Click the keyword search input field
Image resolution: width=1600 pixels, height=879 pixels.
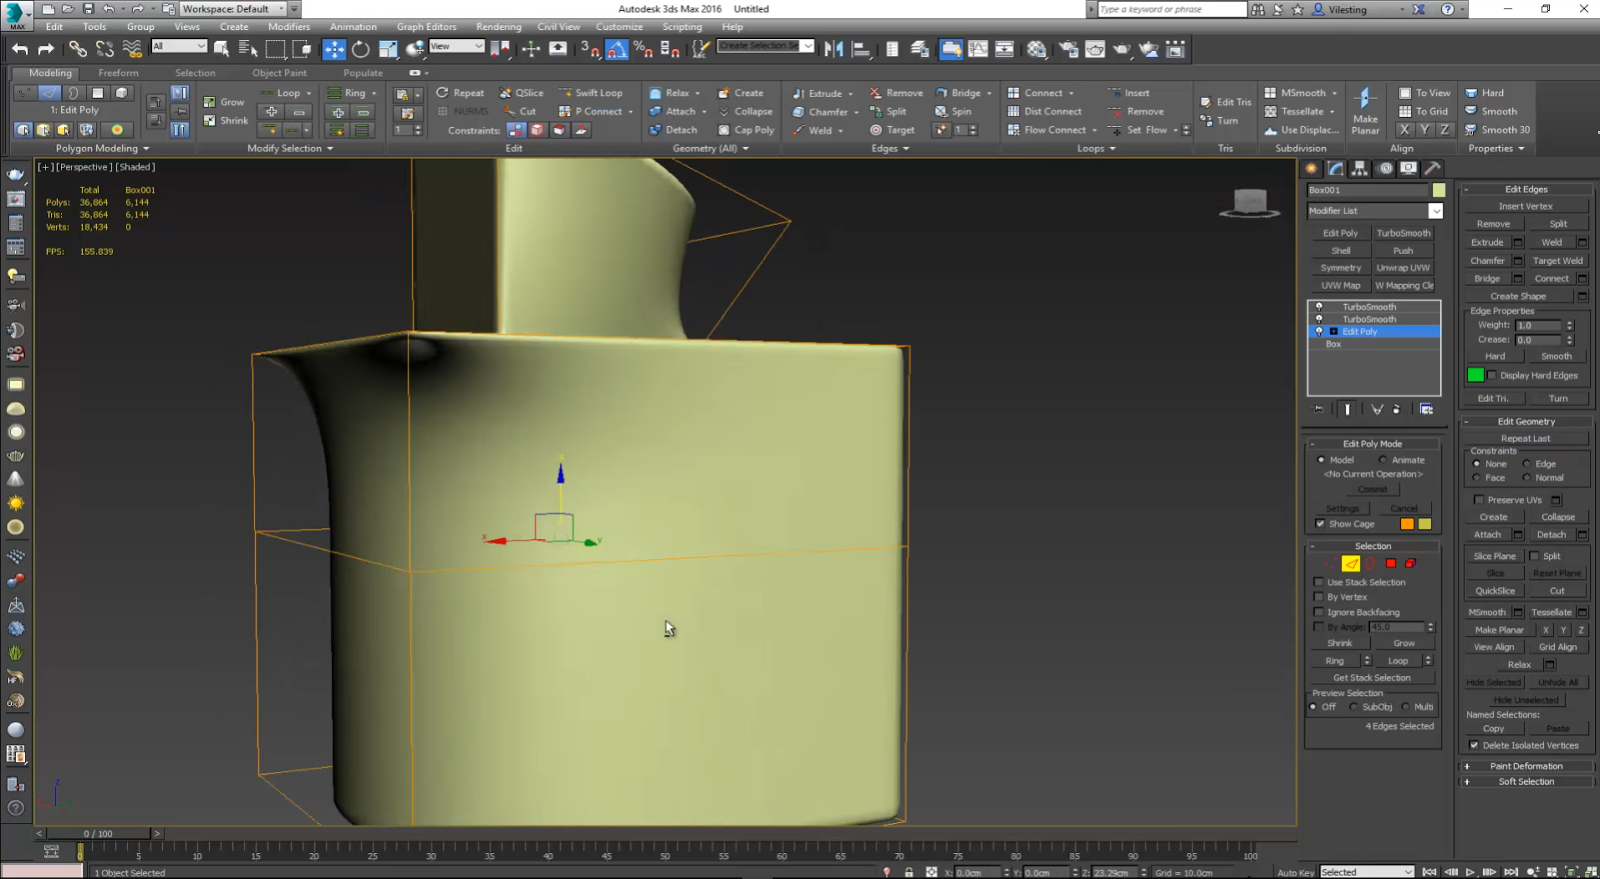pyautogui.click(x=1170, y=9)
